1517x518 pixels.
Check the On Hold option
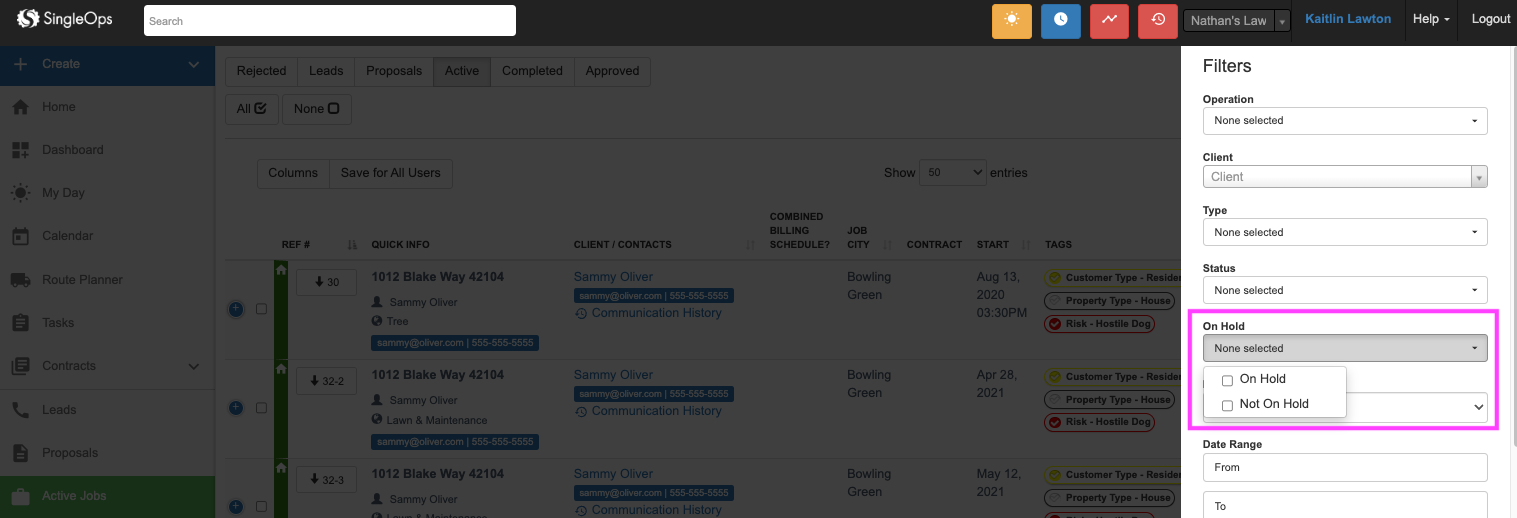(x=1227, y=380)
